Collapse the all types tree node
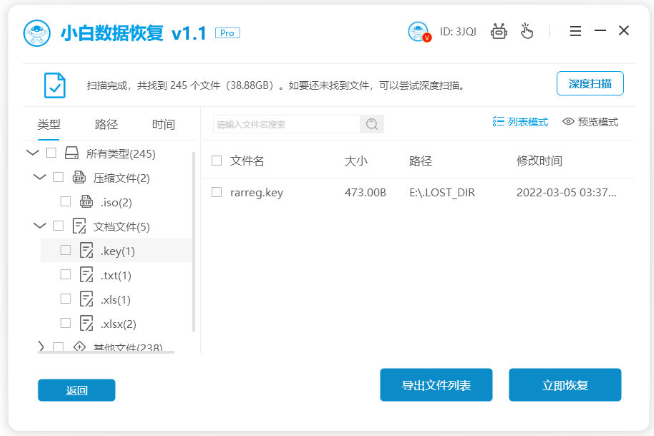The width and height of the screenshot is (654, 436). (33, 153)
